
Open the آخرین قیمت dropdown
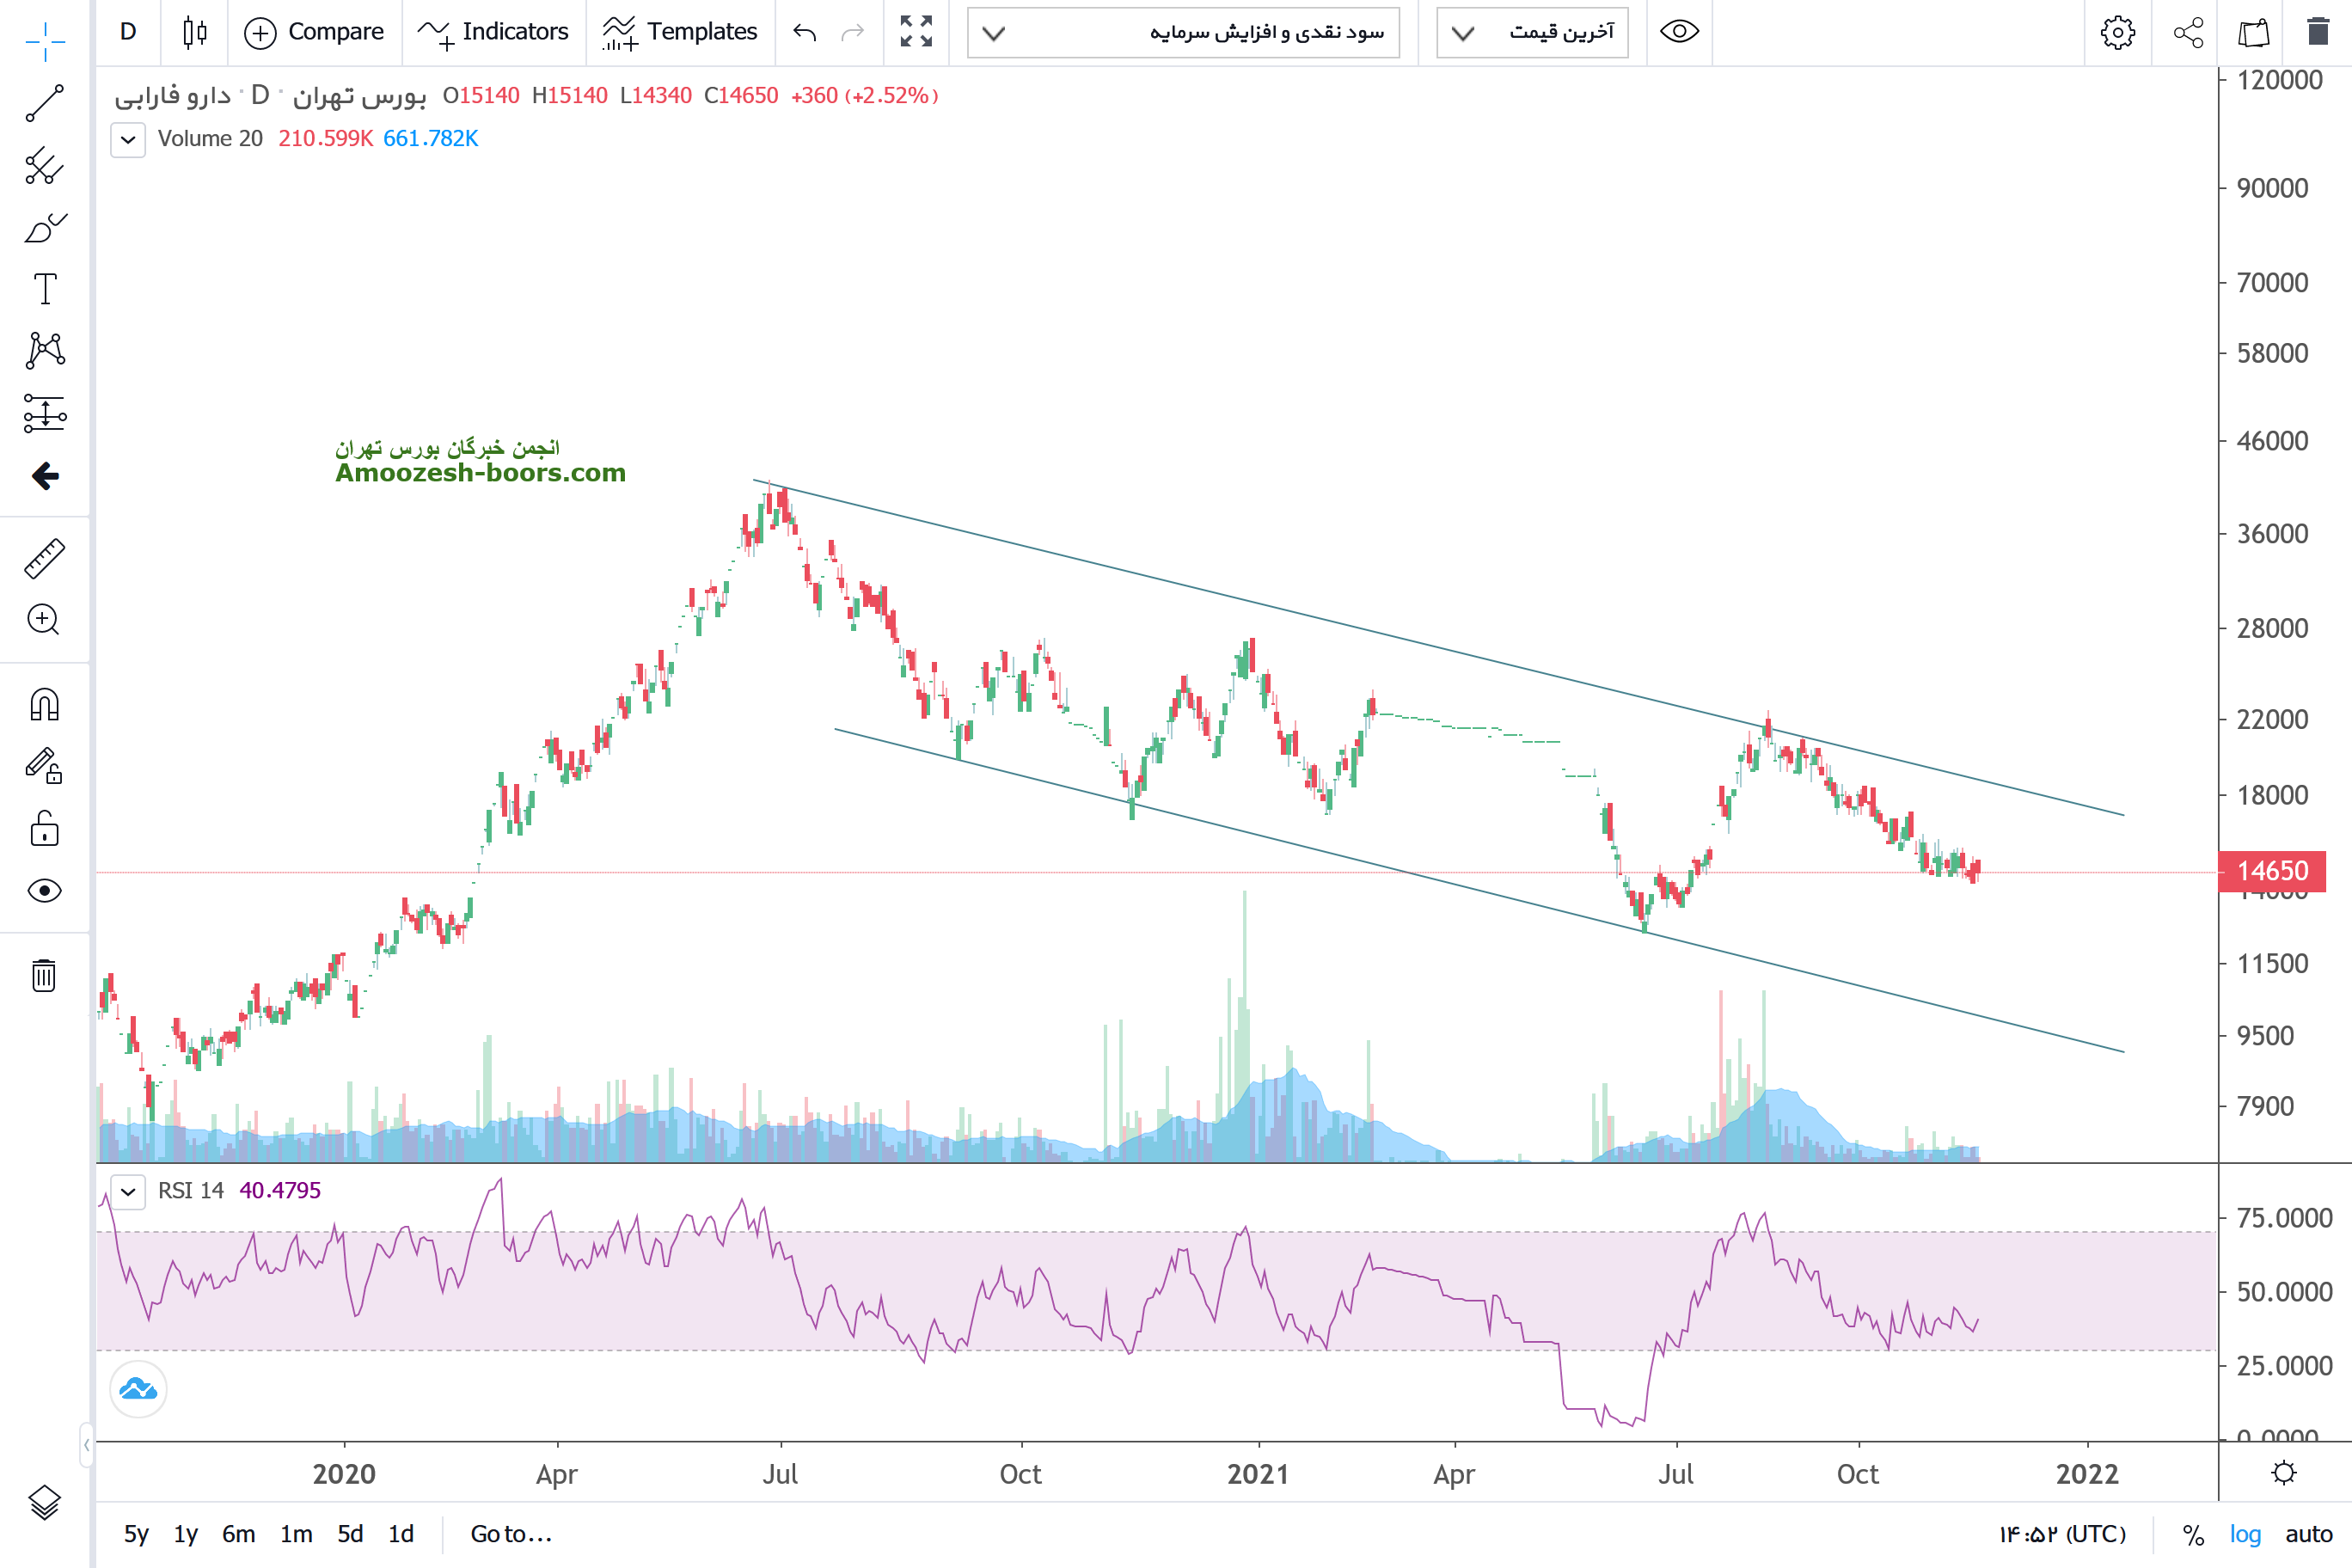click(x=1532, y=32)
